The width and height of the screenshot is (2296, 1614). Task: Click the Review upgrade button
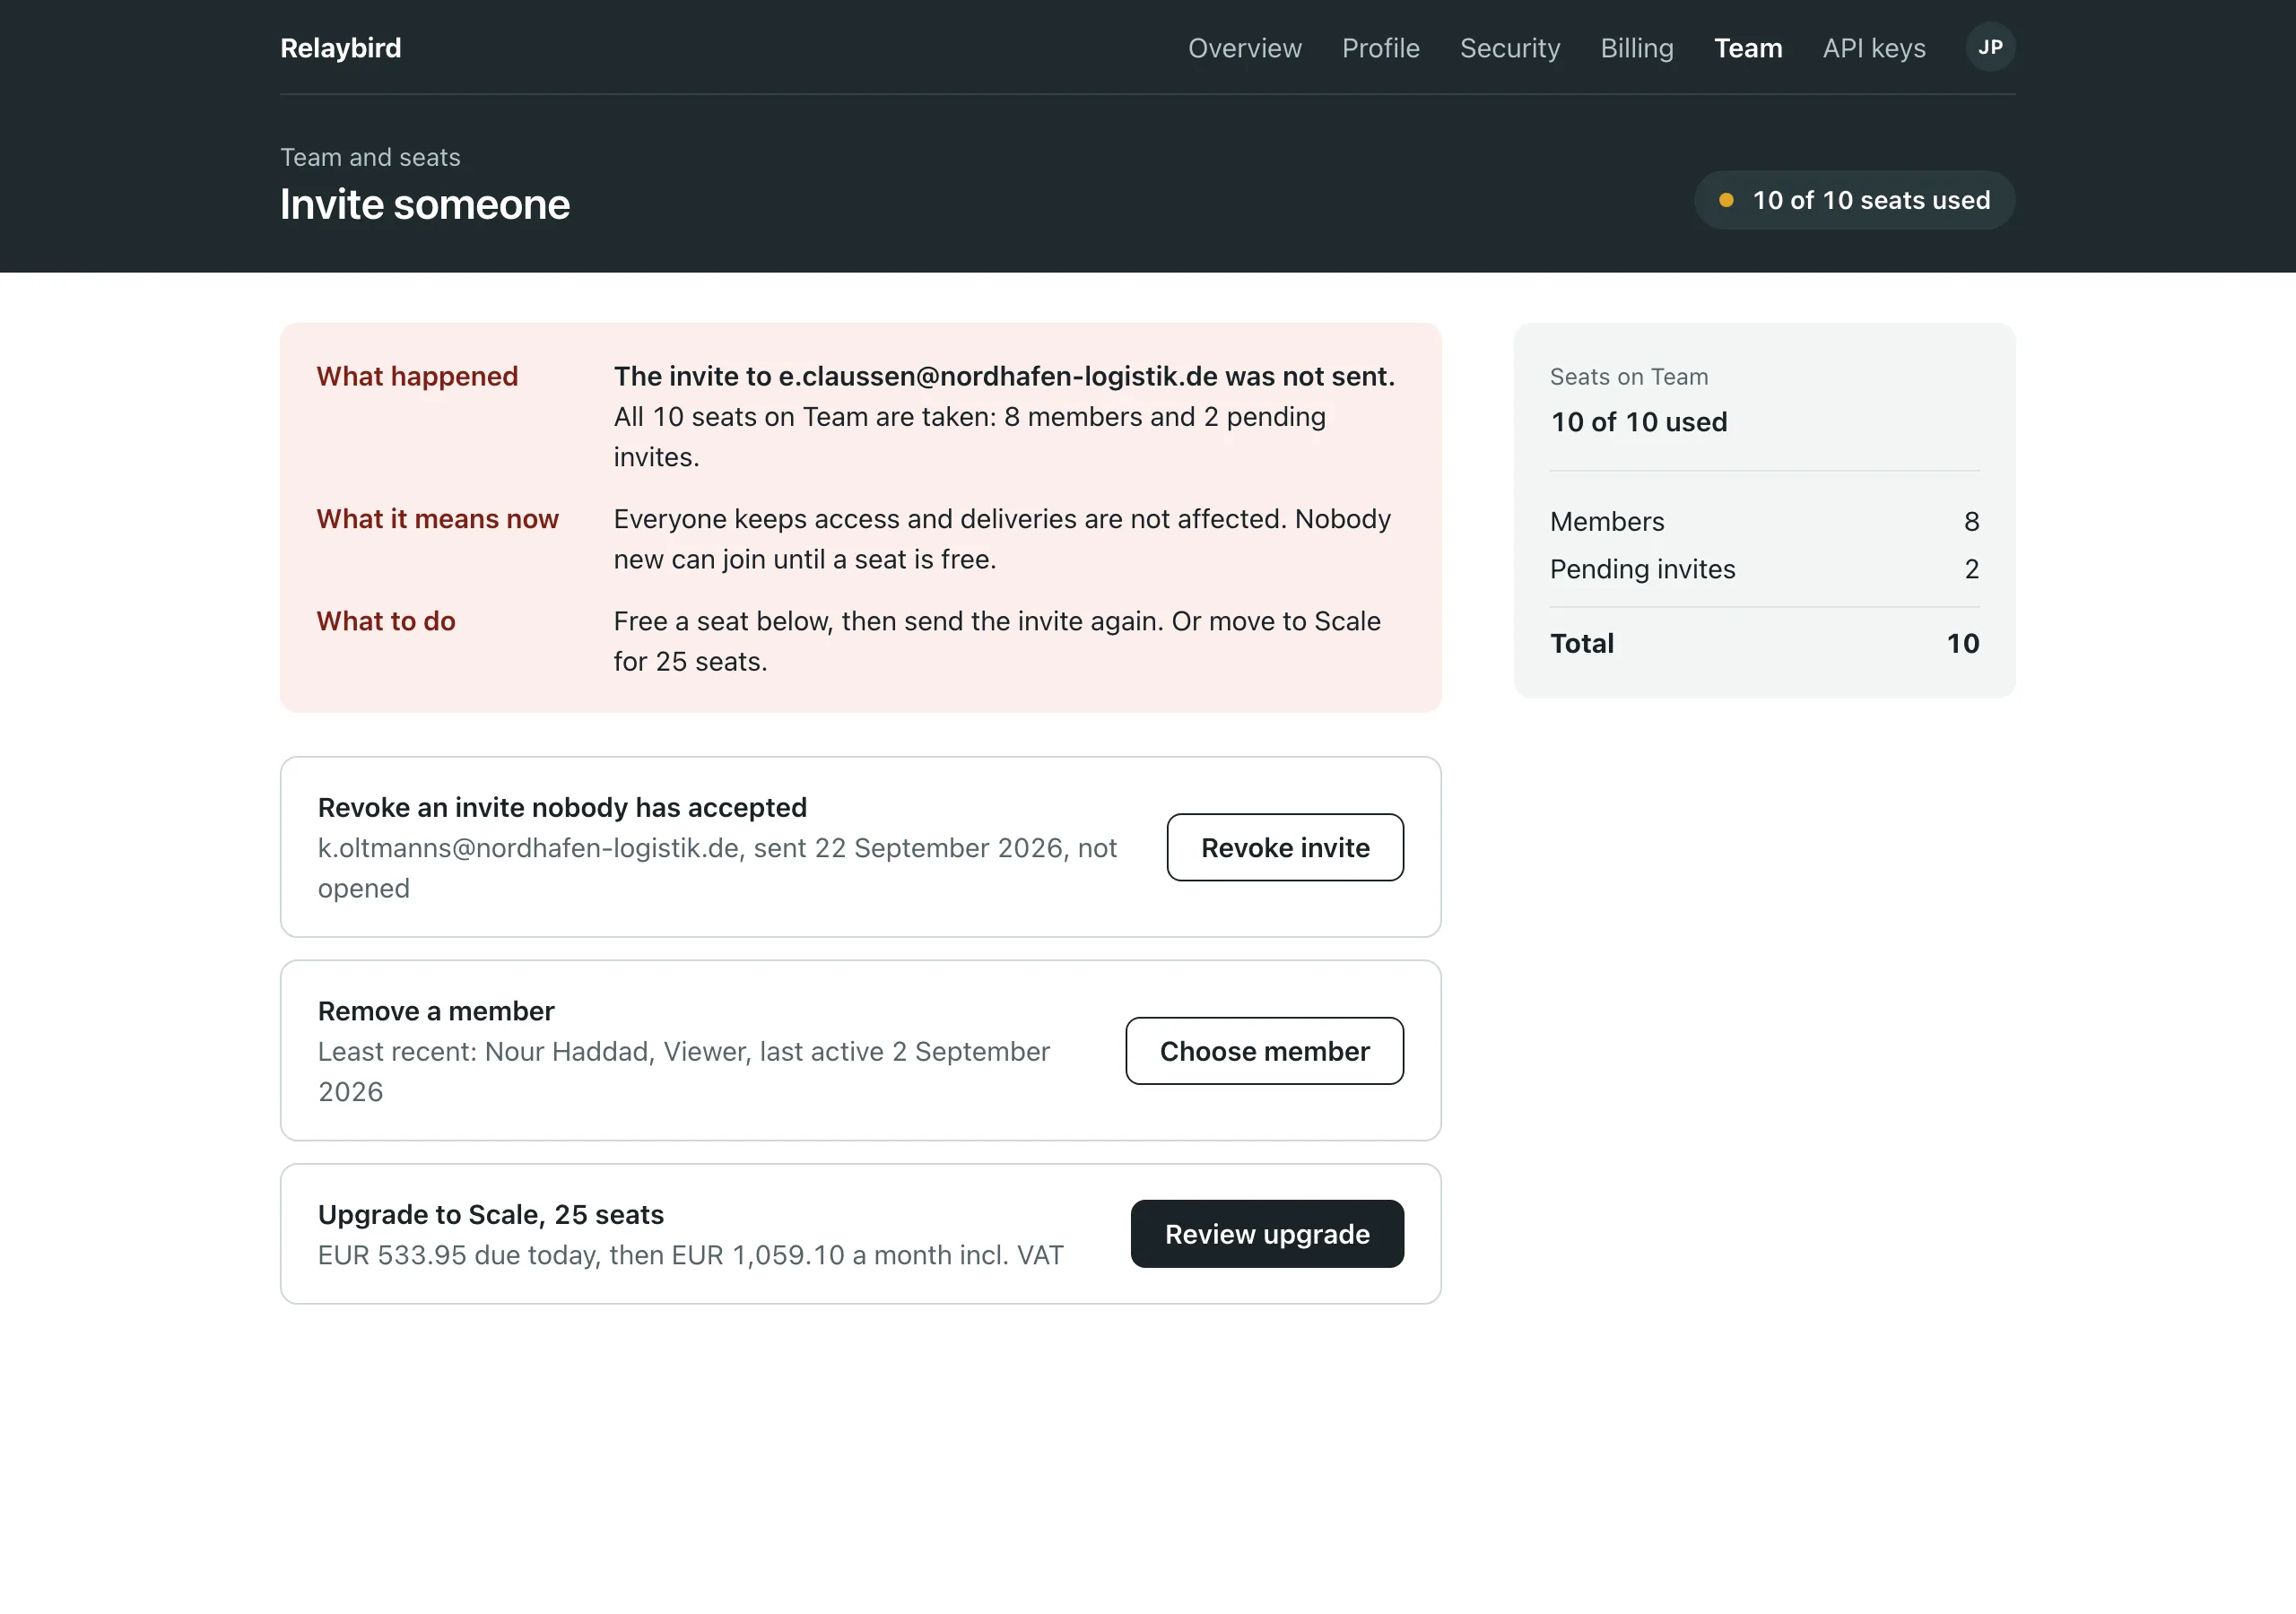(1267, 1234)
